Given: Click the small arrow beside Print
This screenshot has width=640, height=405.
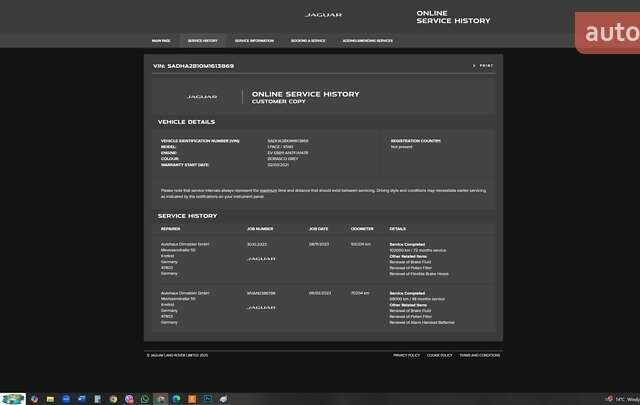Looking at the screenshot, I should click(x=474, y=65).
